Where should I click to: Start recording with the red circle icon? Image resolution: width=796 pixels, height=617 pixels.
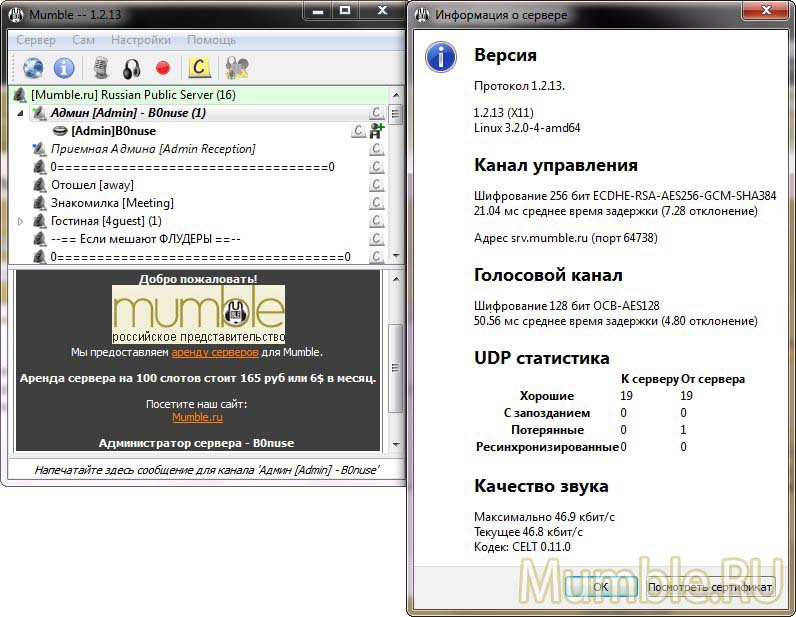coord(163,68)
